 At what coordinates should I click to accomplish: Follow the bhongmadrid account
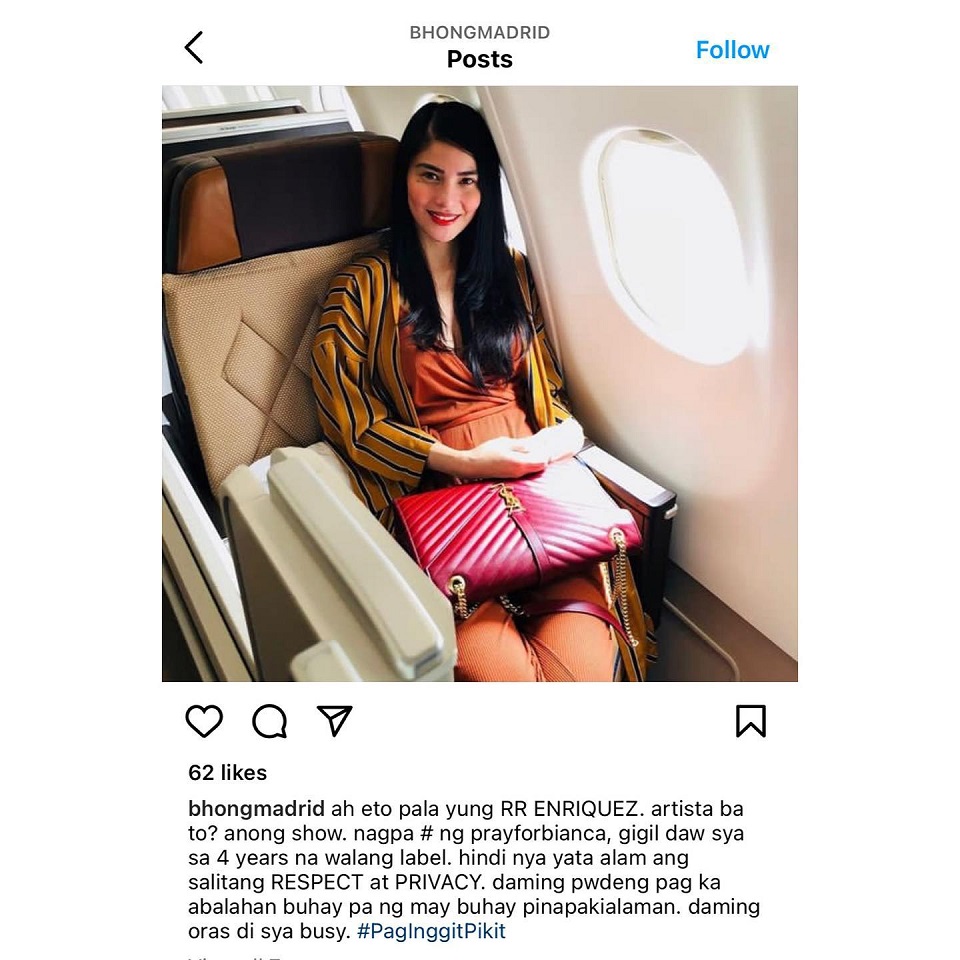point(732,50)
